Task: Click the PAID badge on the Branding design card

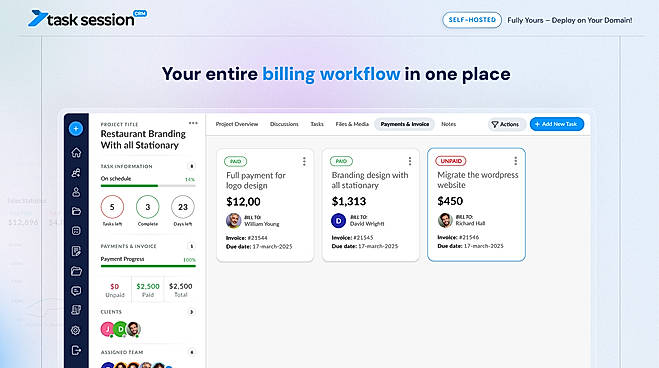Action: click(x=341, y=161)
